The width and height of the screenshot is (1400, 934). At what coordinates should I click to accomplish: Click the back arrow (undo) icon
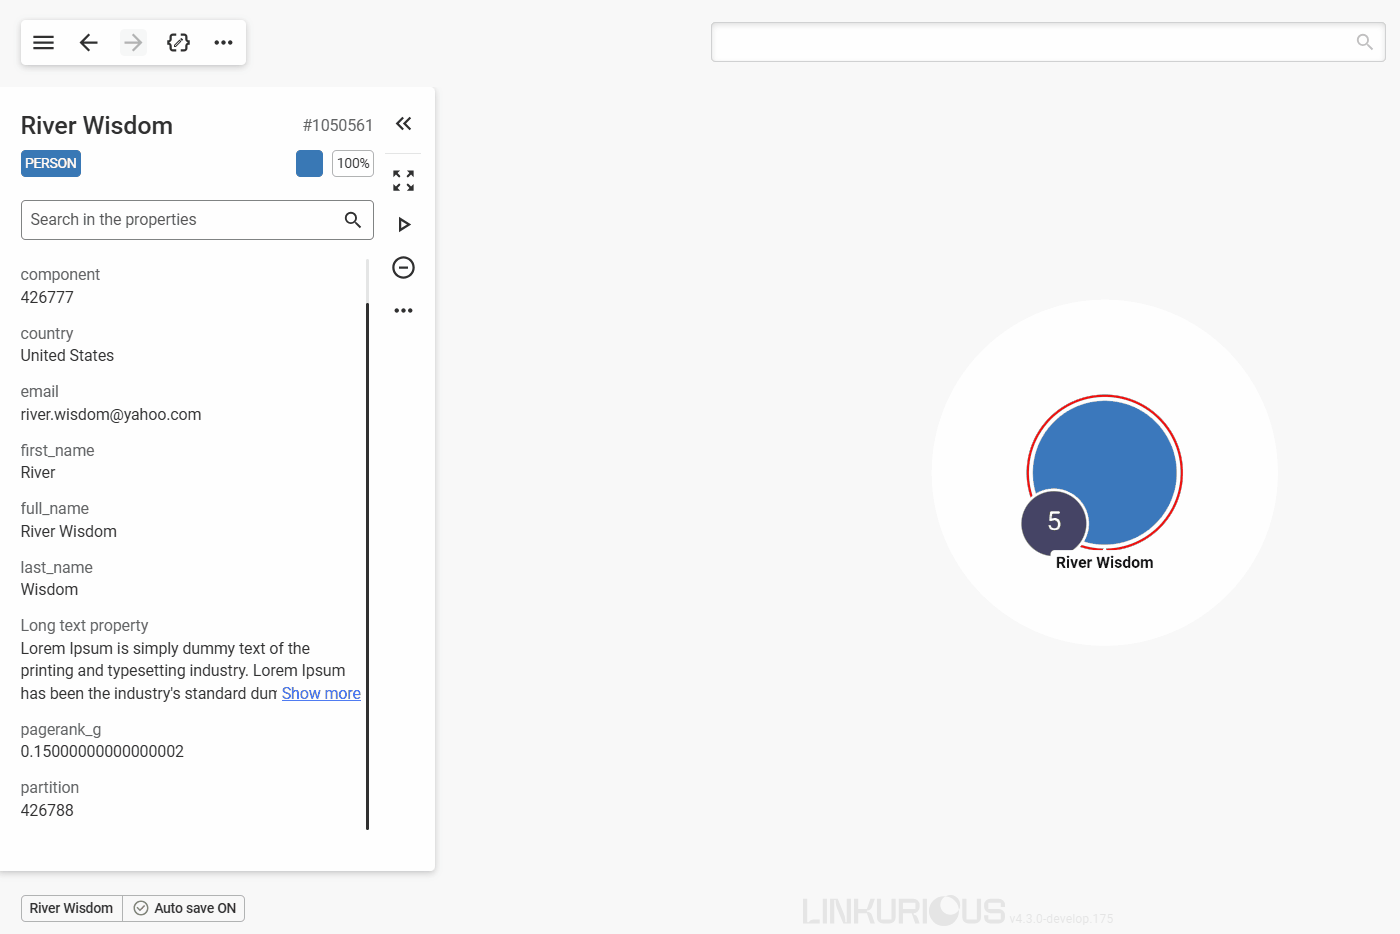coord(89,42)
